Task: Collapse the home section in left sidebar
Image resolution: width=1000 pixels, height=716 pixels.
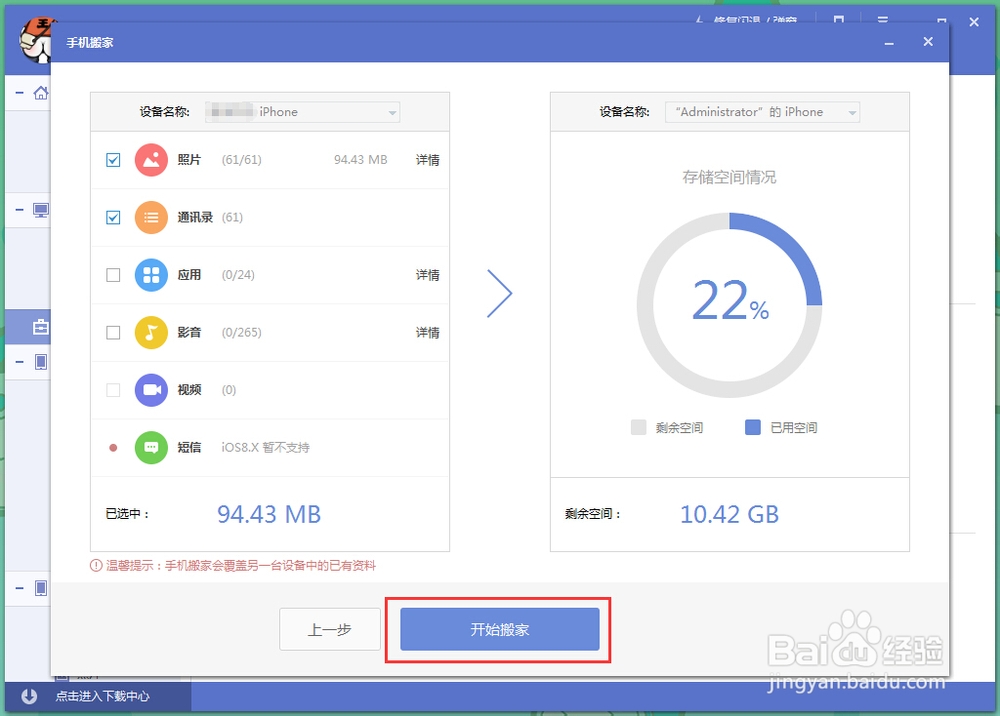Action: click(x=20, y=93)
